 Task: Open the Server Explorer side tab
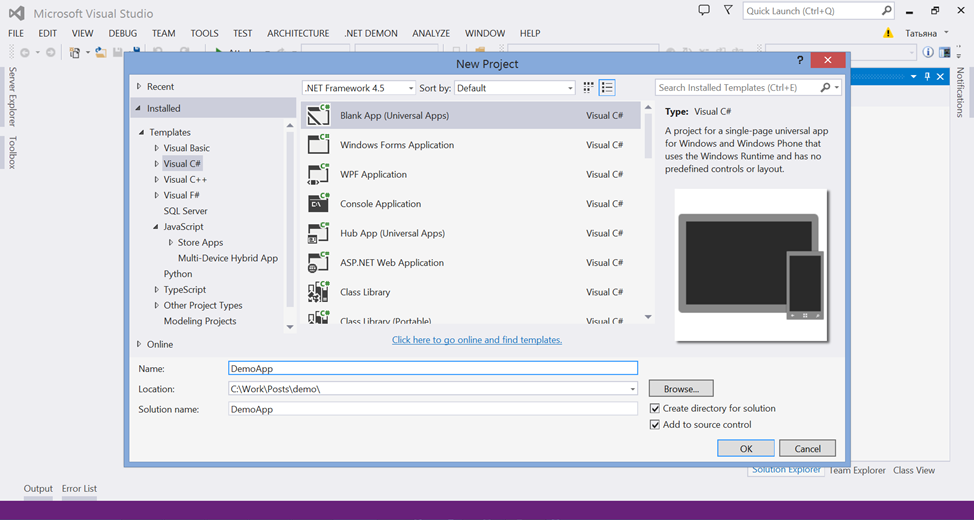tap(12, 98)
